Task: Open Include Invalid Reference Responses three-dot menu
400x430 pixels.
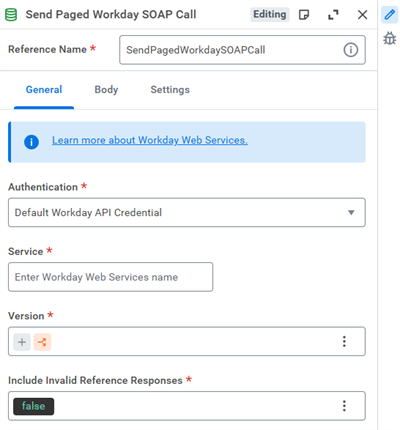Action: point(344,406)
